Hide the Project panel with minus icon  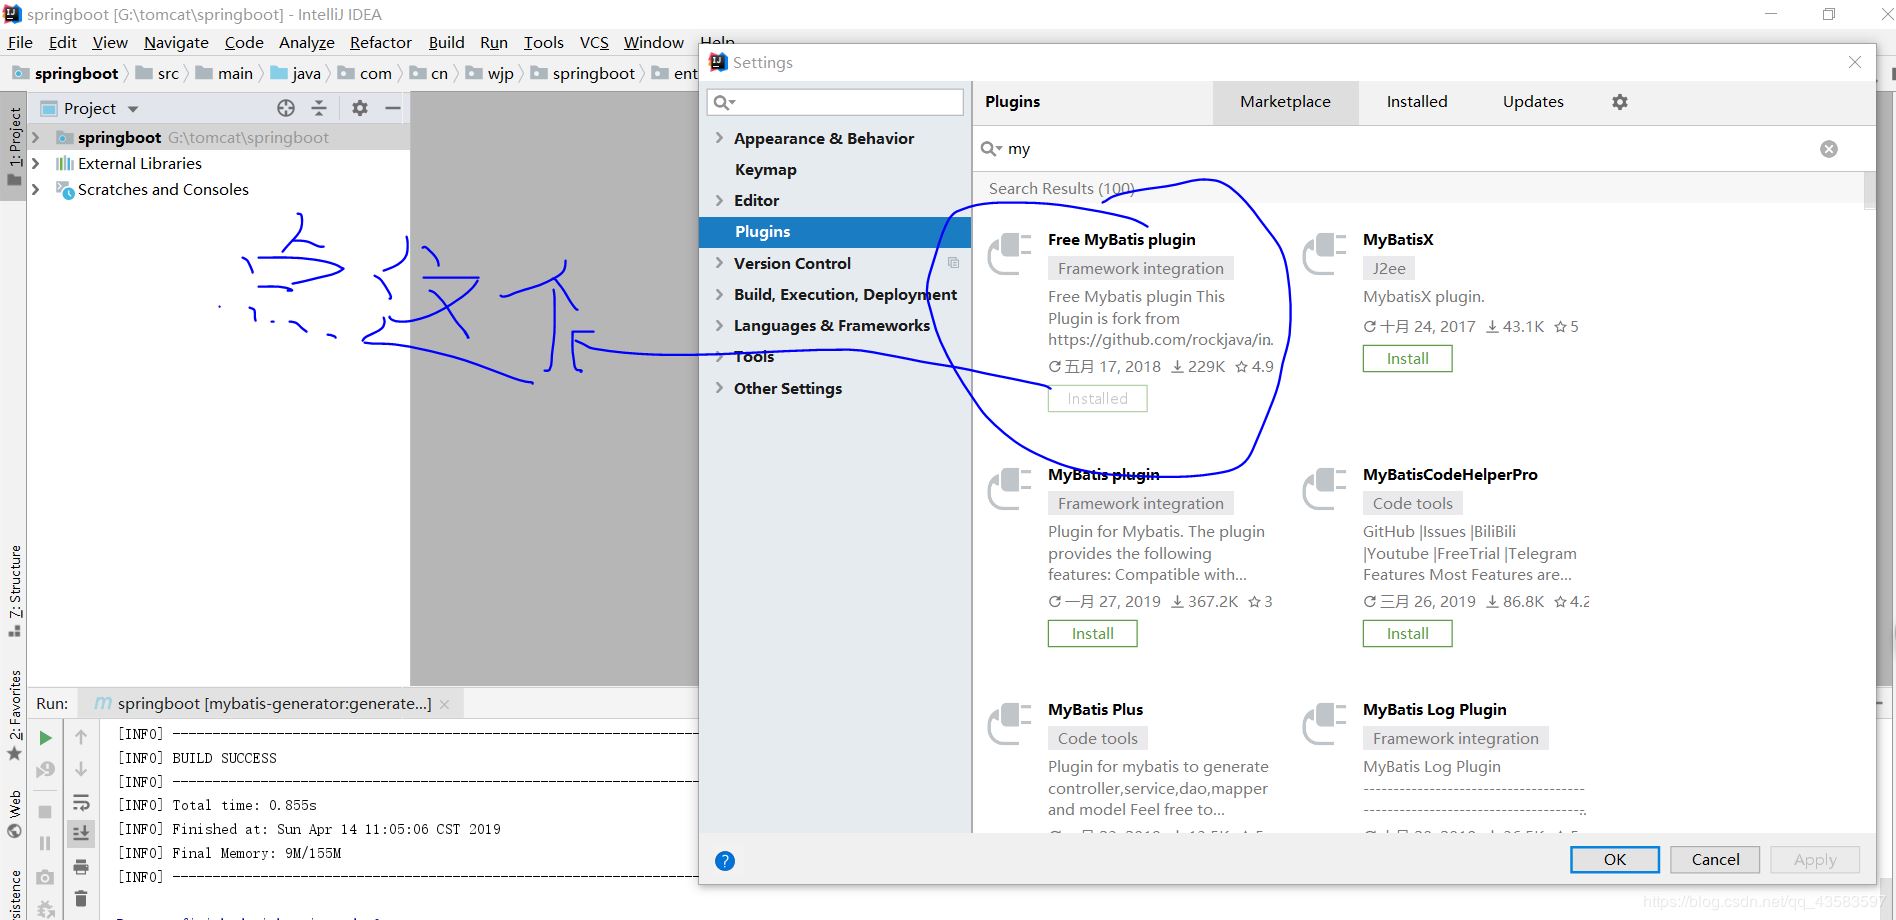tap(393, 108)
